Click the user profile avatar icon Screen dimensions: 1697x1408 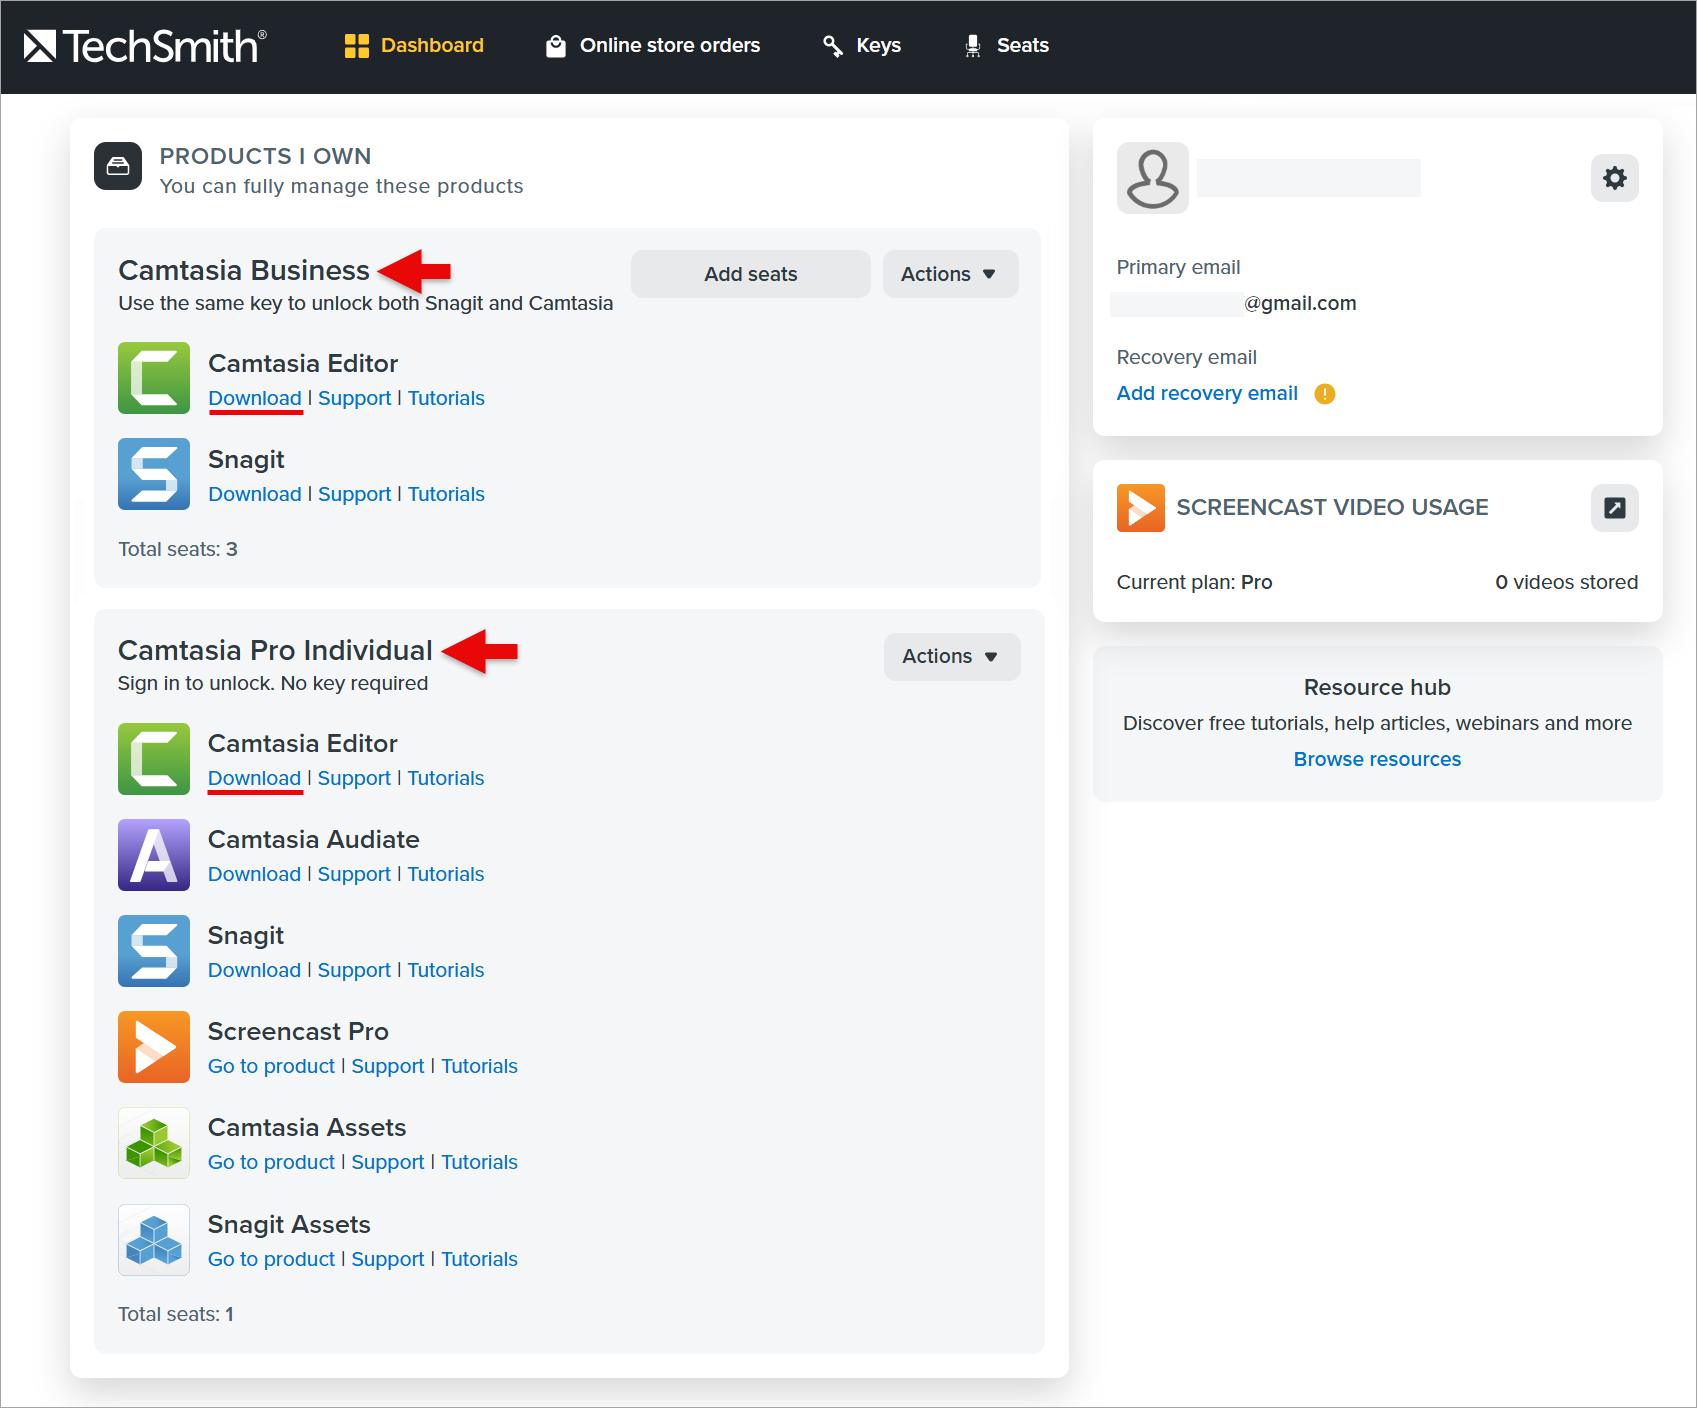(x=1152, y=178)
